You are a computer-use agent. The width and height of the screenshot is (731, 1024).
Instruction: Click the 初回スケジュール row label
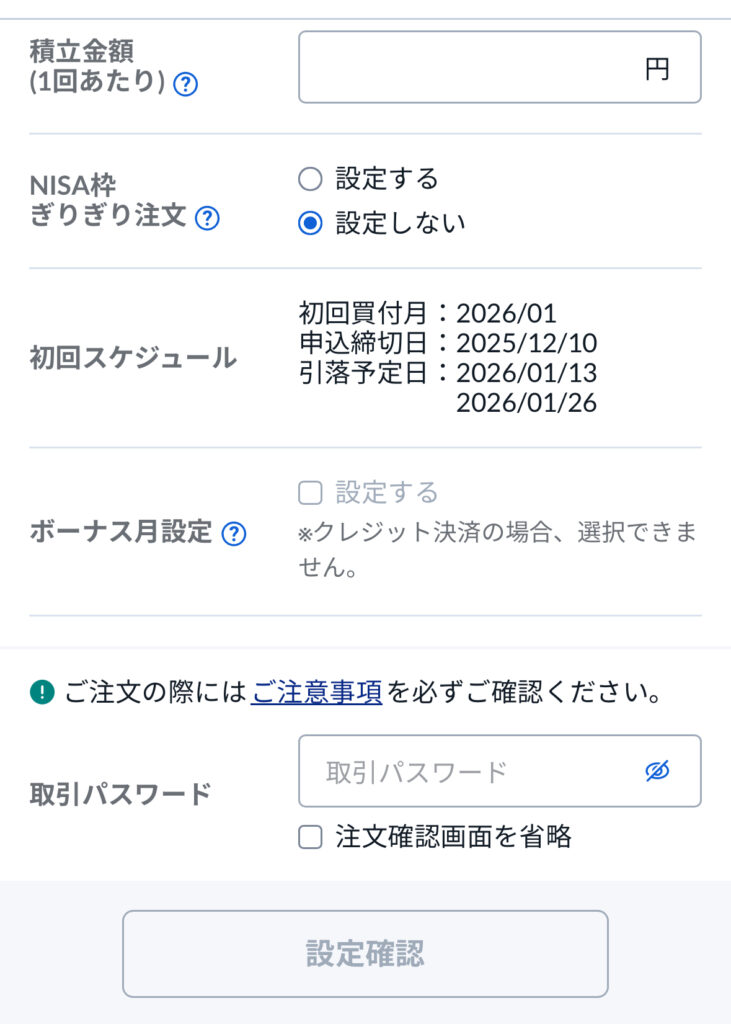pyautogui.click(x=133, y=358)
